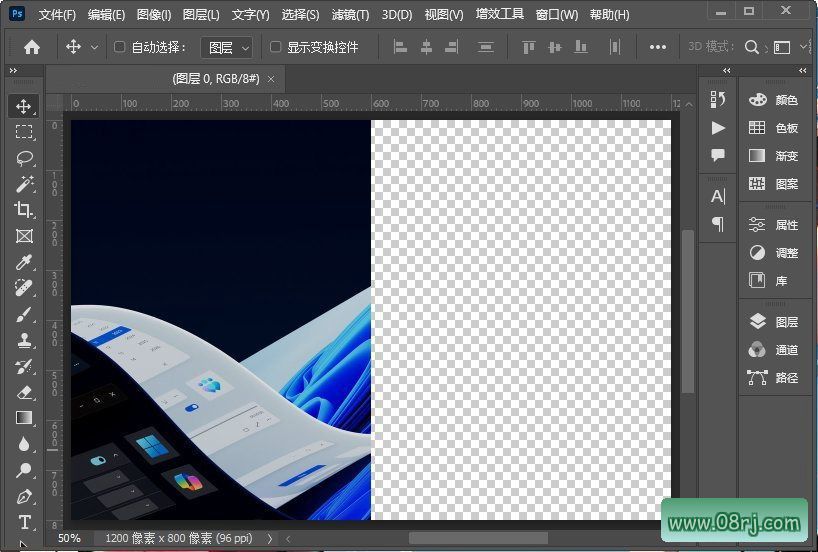The width and height of the screenshot is (818, 552).
Task: Click the Search magnifier icon
Action: [x=751, y=47]
